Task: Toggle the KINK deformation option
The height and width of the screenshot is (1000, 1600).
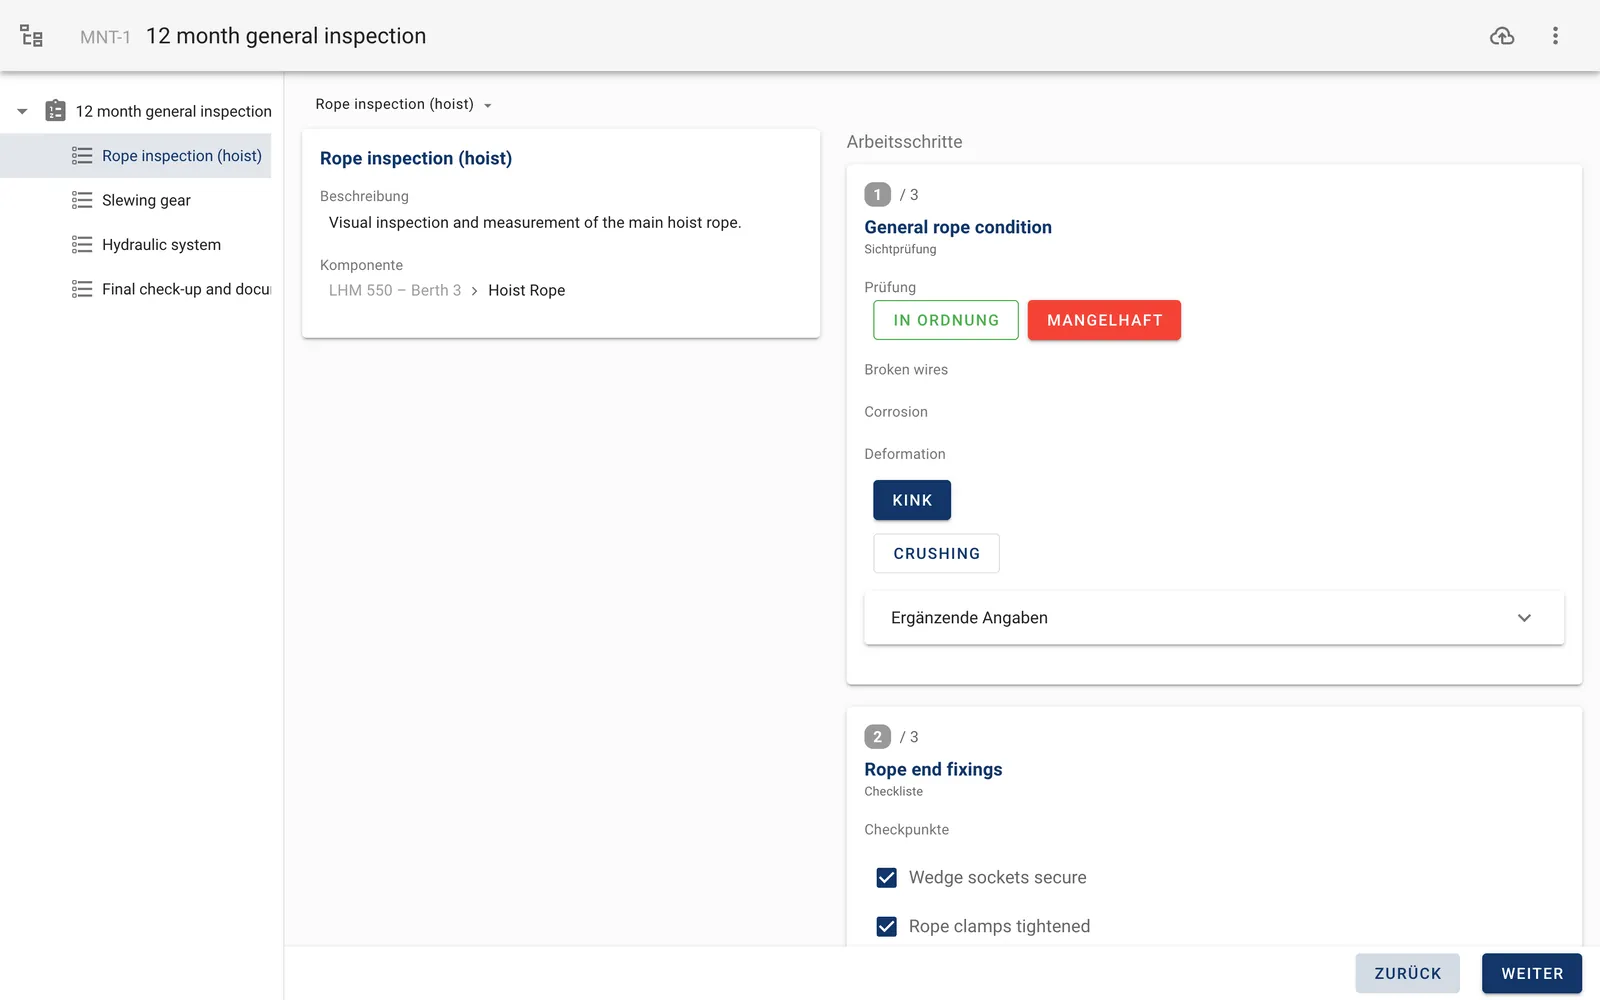Action: tap(912, 500)
